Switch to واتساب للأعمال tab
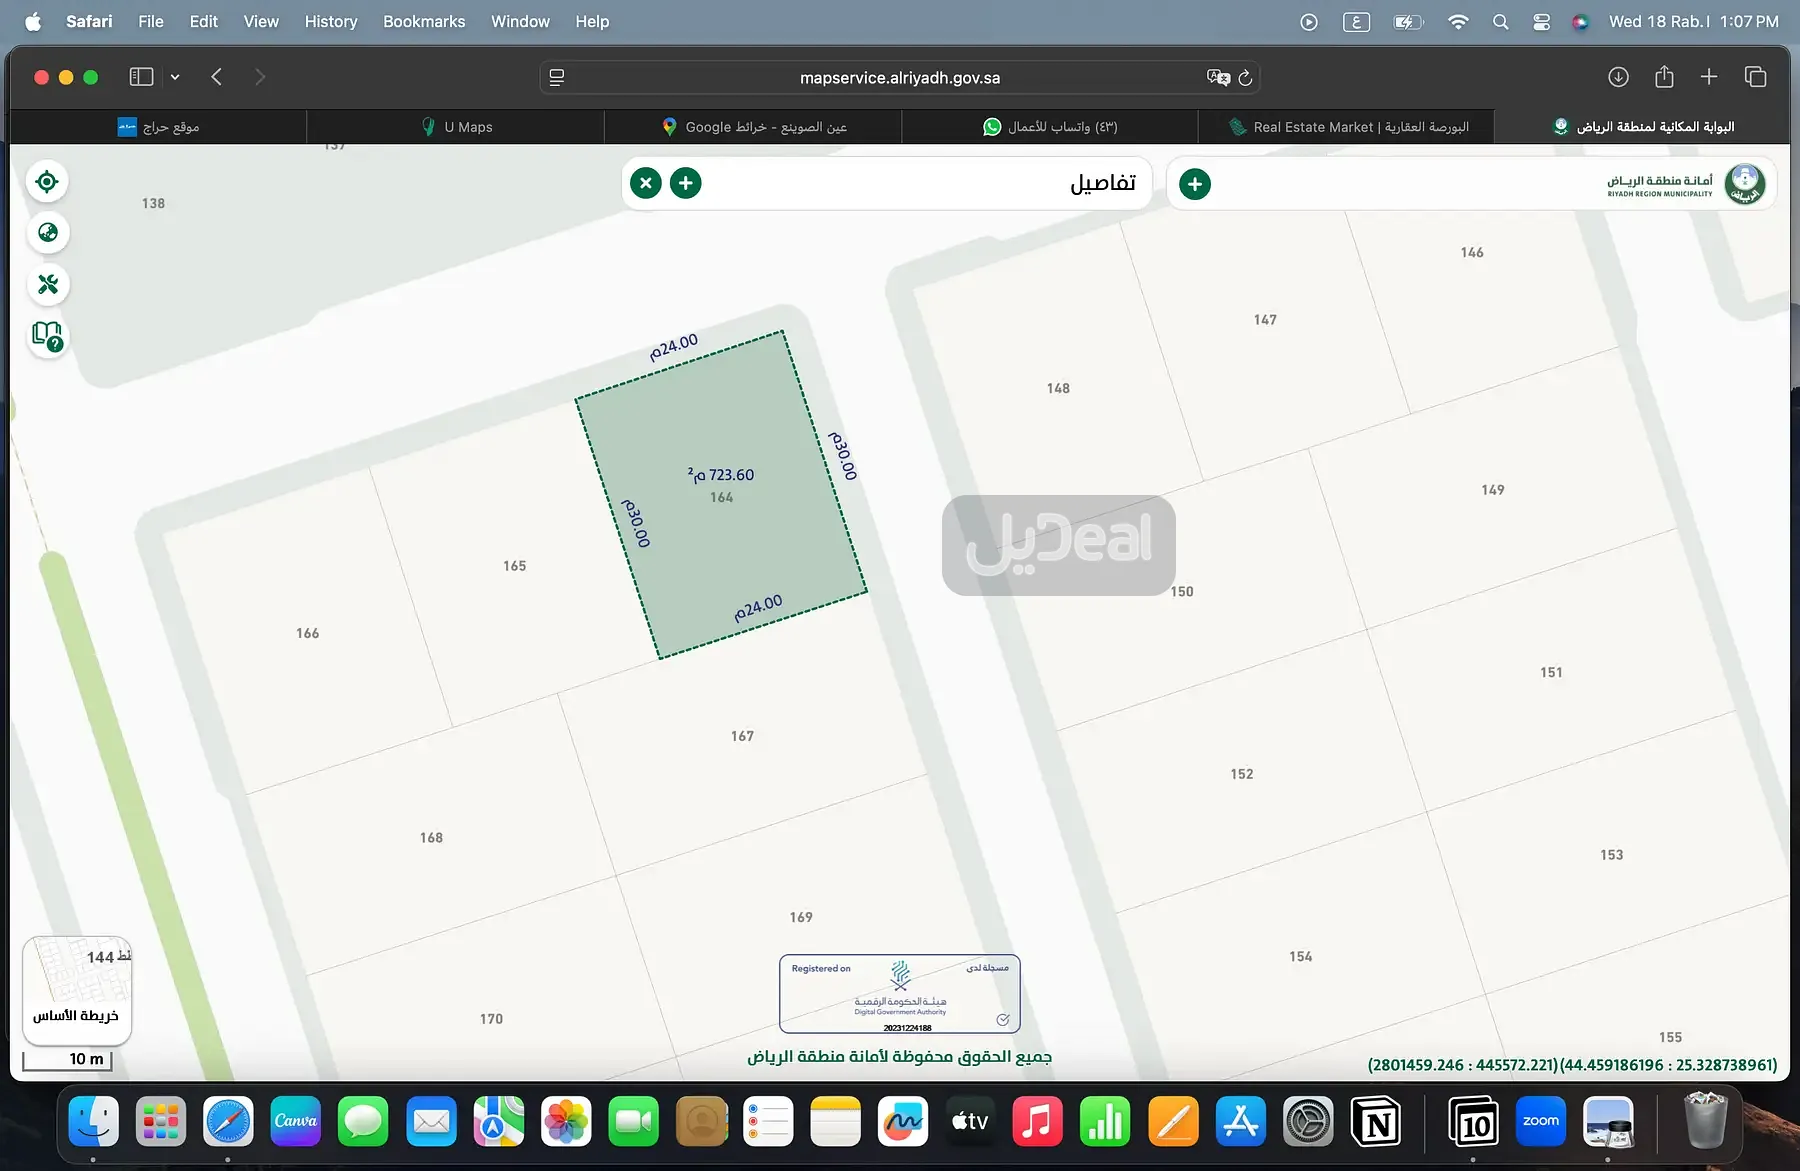The width and height of the screenshot is (1800, 1171). click(x=1050, y=127)
